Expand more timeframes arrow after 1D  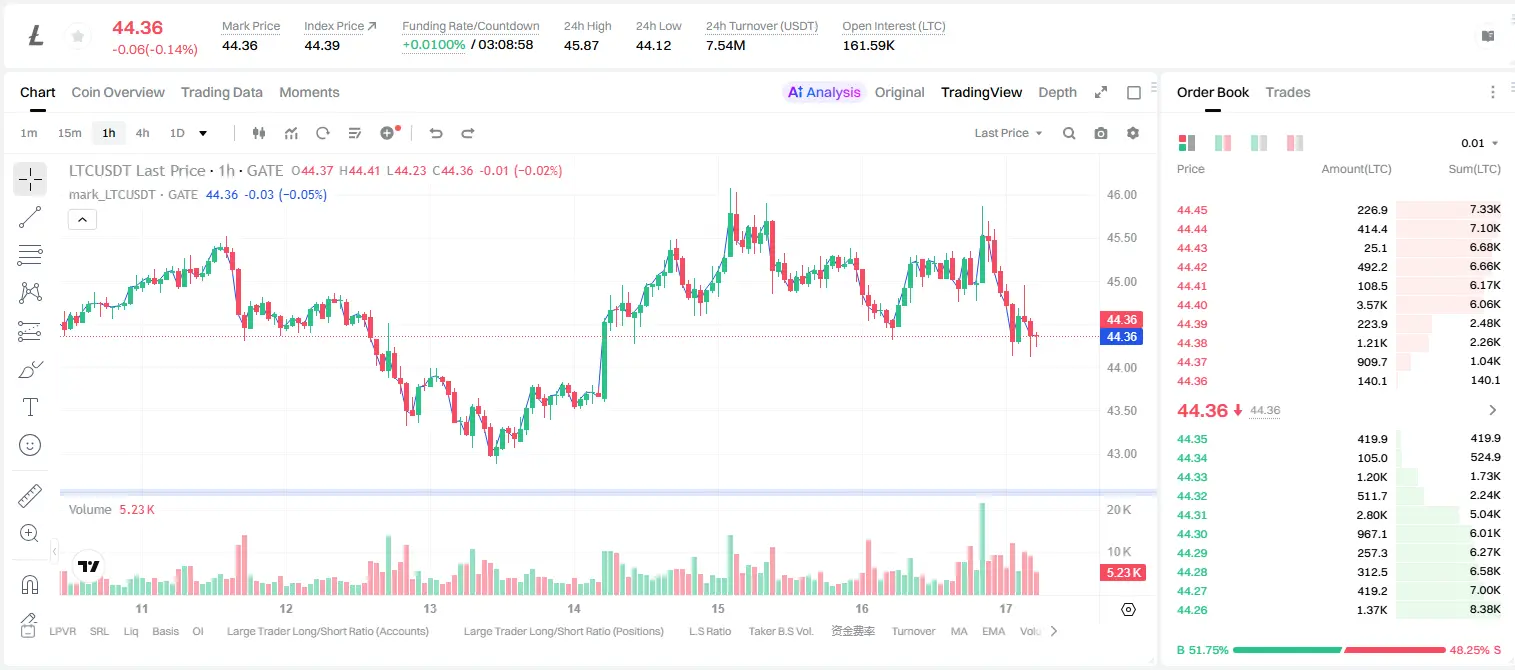[x=203, y=133]
